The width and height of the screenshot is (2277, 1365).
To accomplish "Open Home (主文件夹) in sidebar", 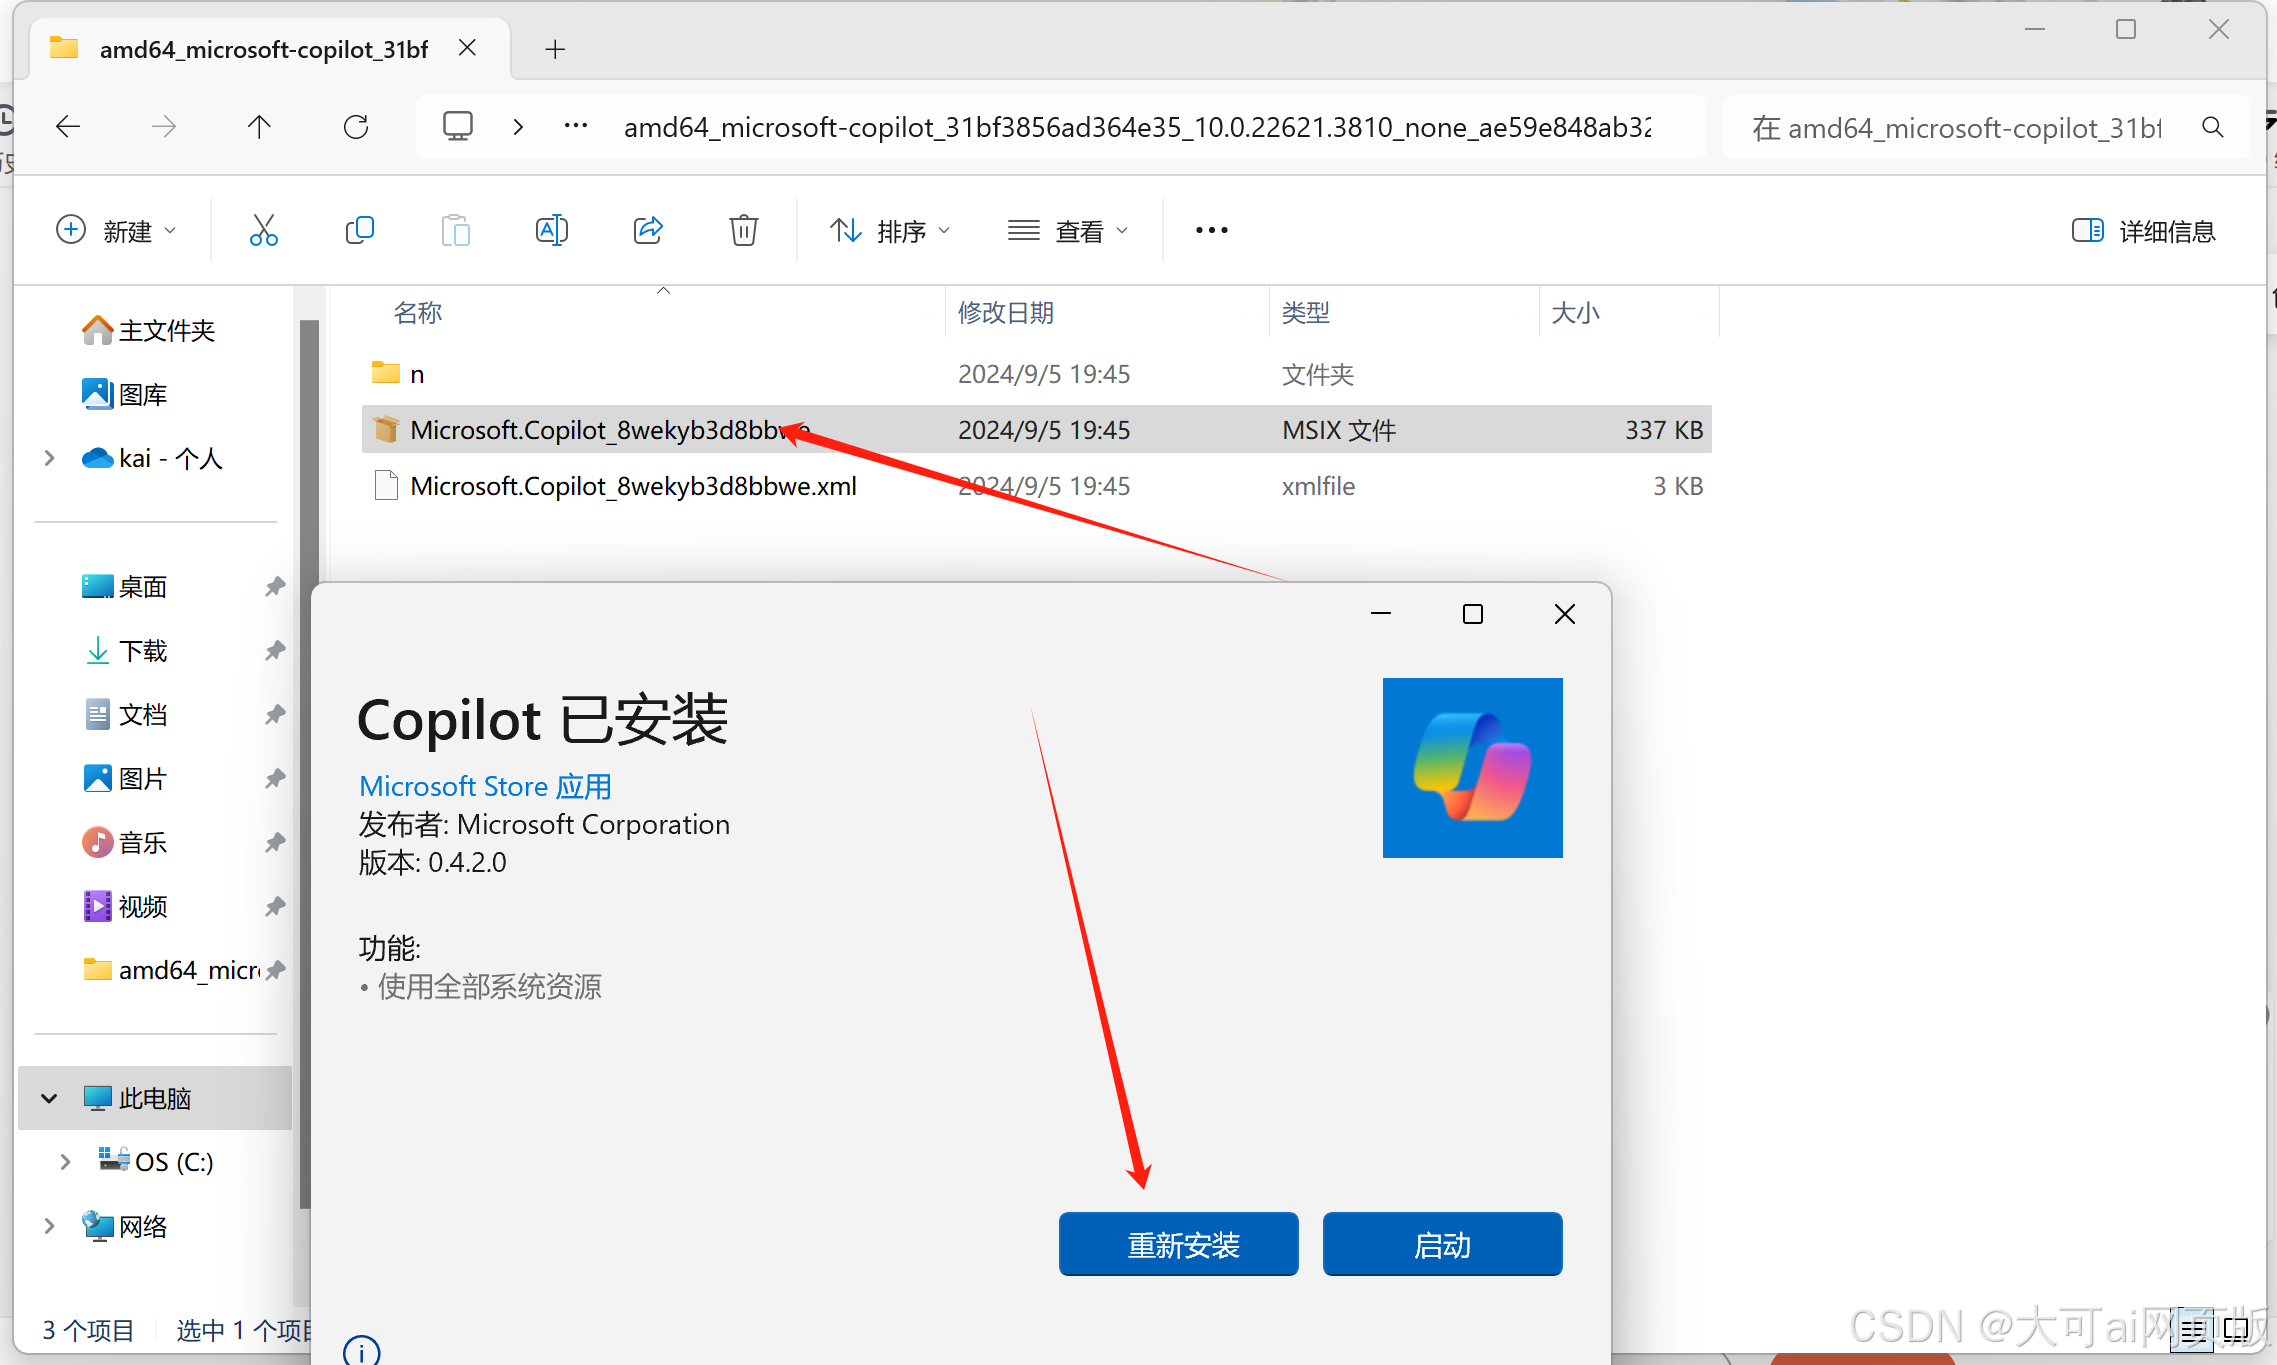I will pos(150,331).
